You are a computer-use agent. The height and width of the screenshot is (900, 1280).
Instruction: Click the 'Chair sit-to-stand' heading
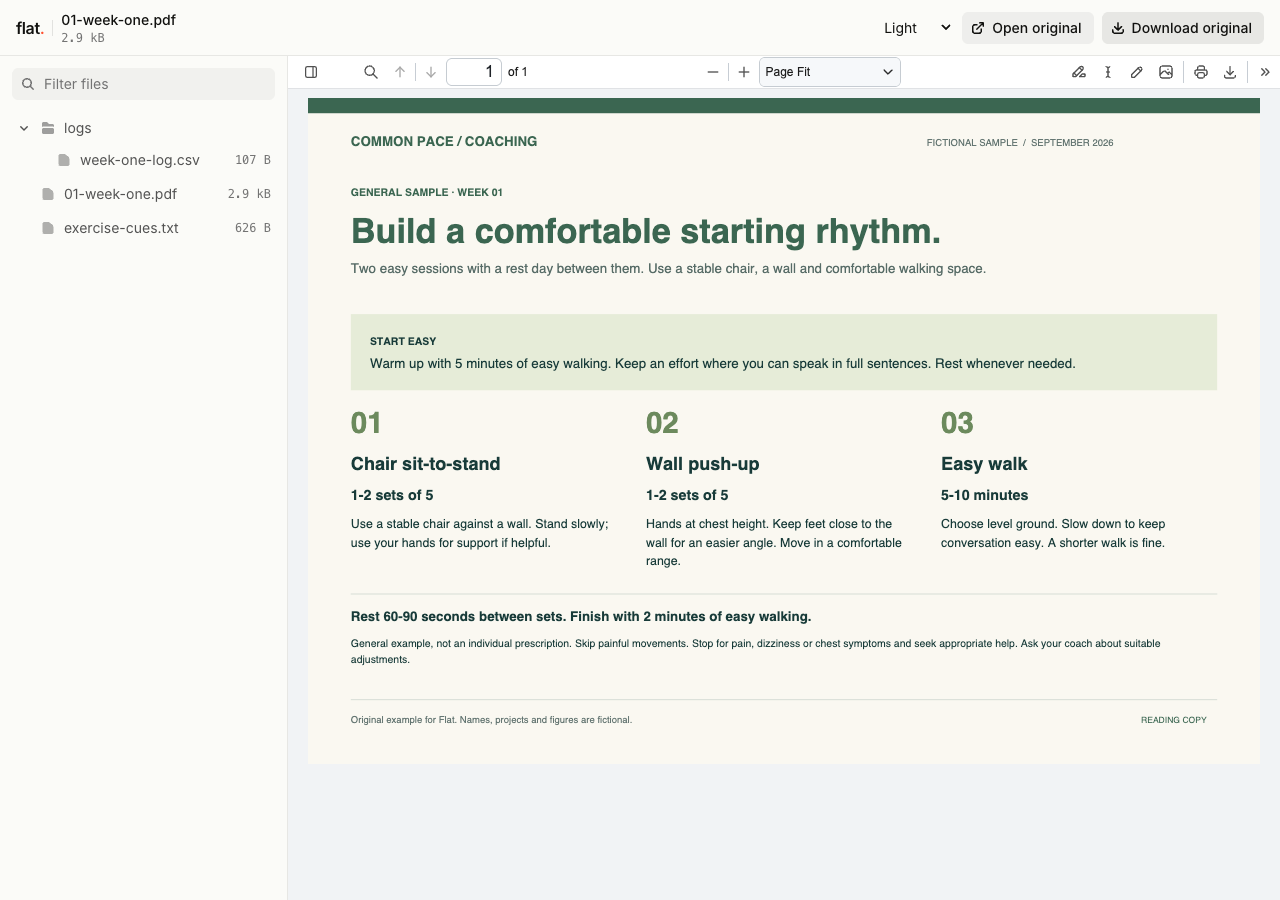(x=425, y=464)
